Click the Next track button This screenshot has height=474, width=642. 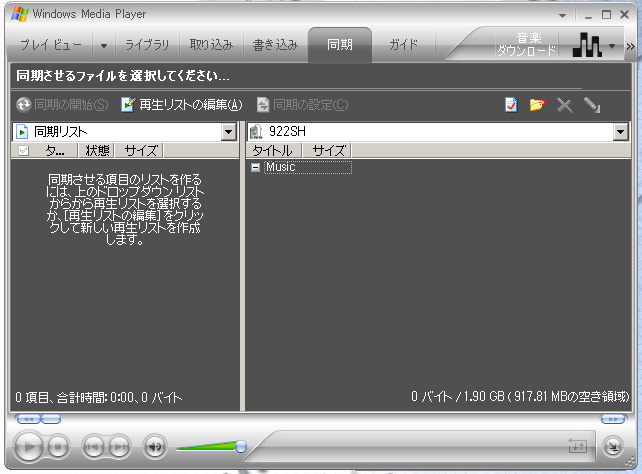click(119, 447)
